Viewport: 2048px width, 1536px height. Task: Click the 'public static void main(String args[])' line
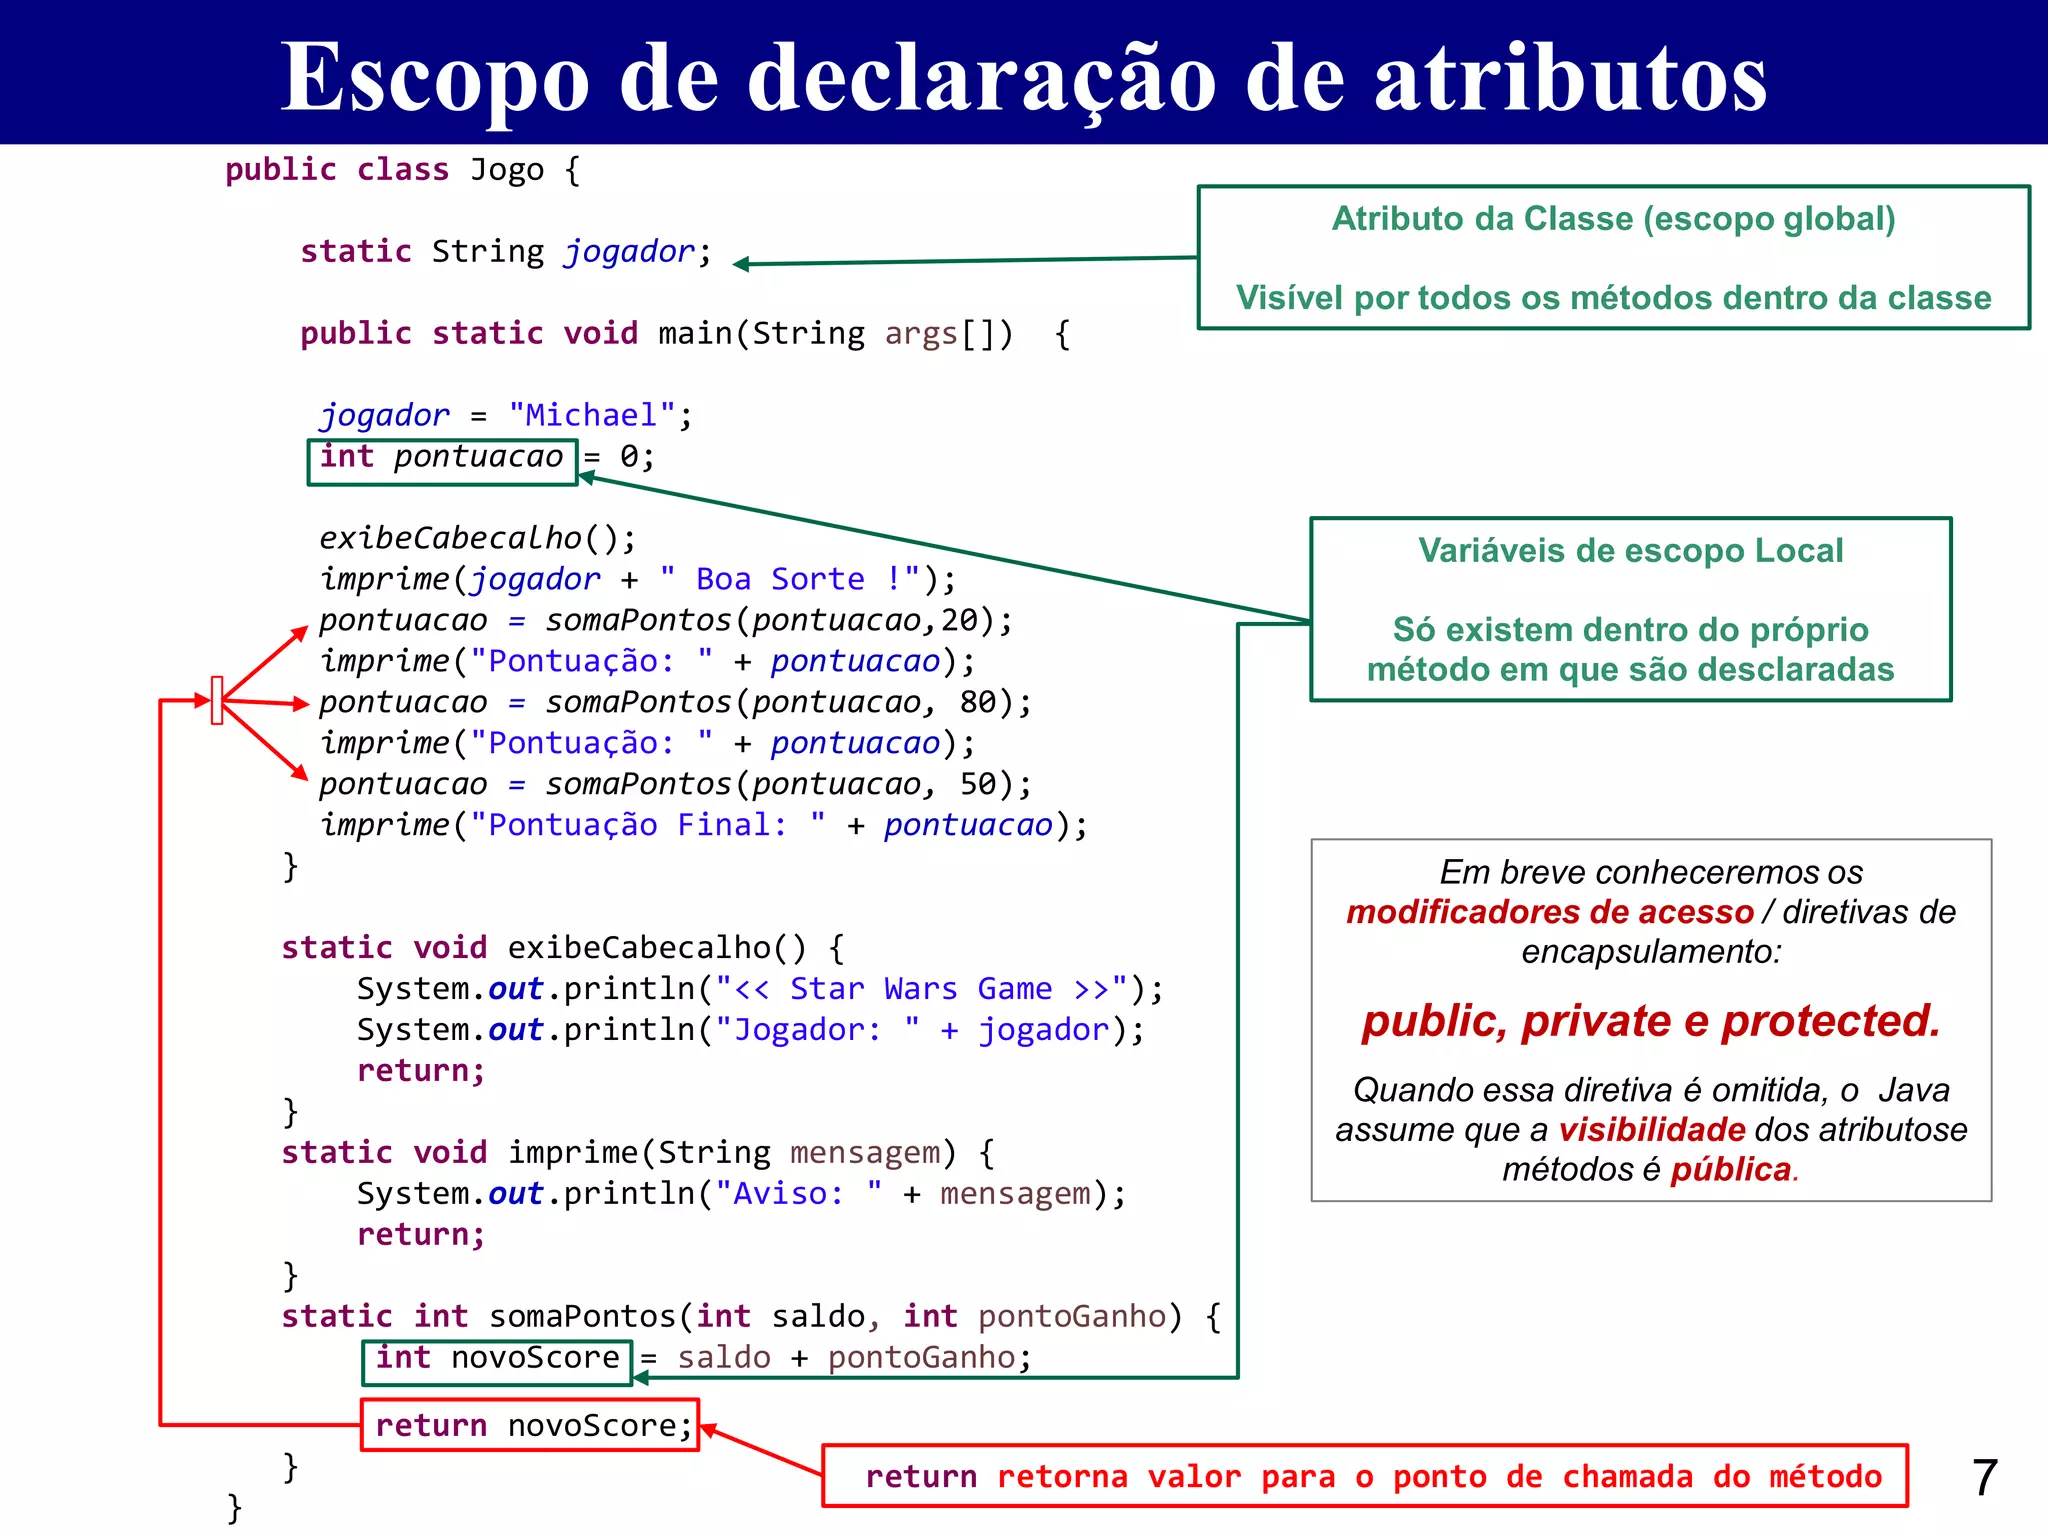[x=686, y=333]
